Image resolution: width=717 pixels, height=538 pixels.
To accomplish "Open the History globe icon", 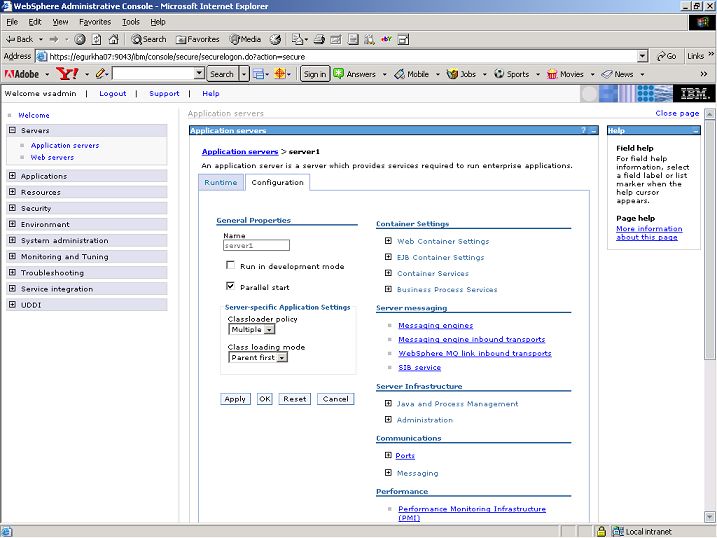I will pyautogui.click(x=275, y=39).
